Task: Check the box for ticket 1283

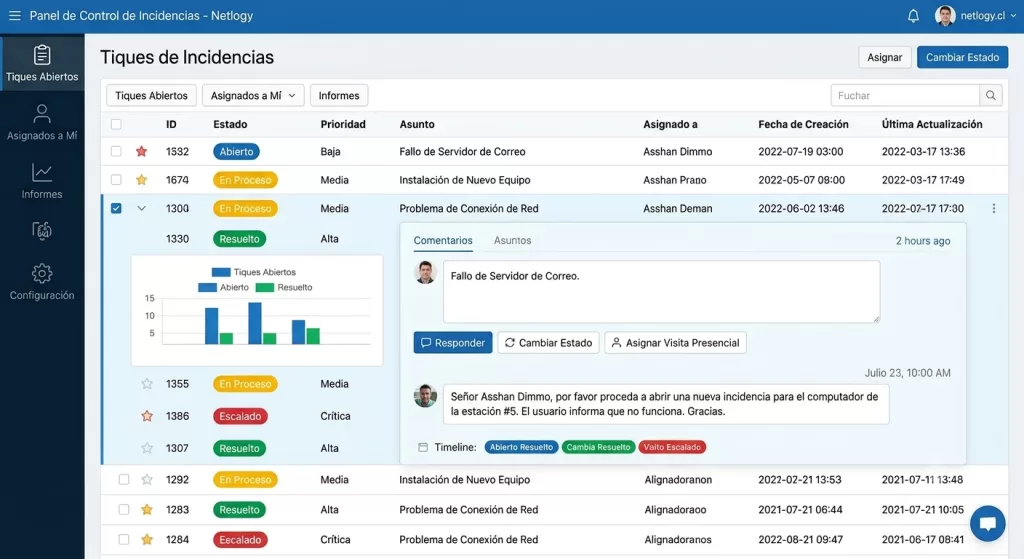Action: [123, 509]
